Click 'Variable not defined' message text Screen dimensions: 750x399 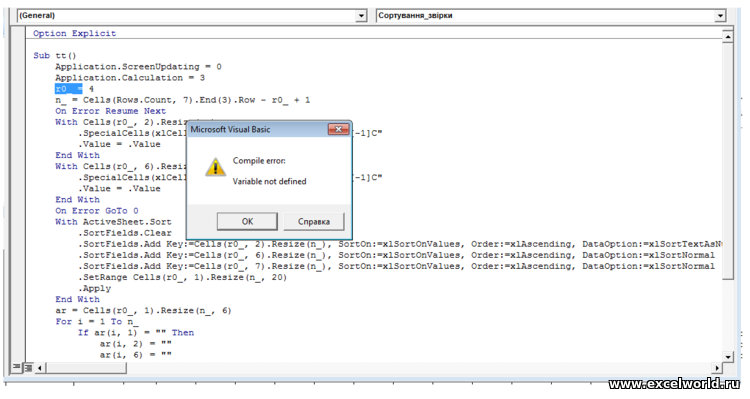(269, 181)
